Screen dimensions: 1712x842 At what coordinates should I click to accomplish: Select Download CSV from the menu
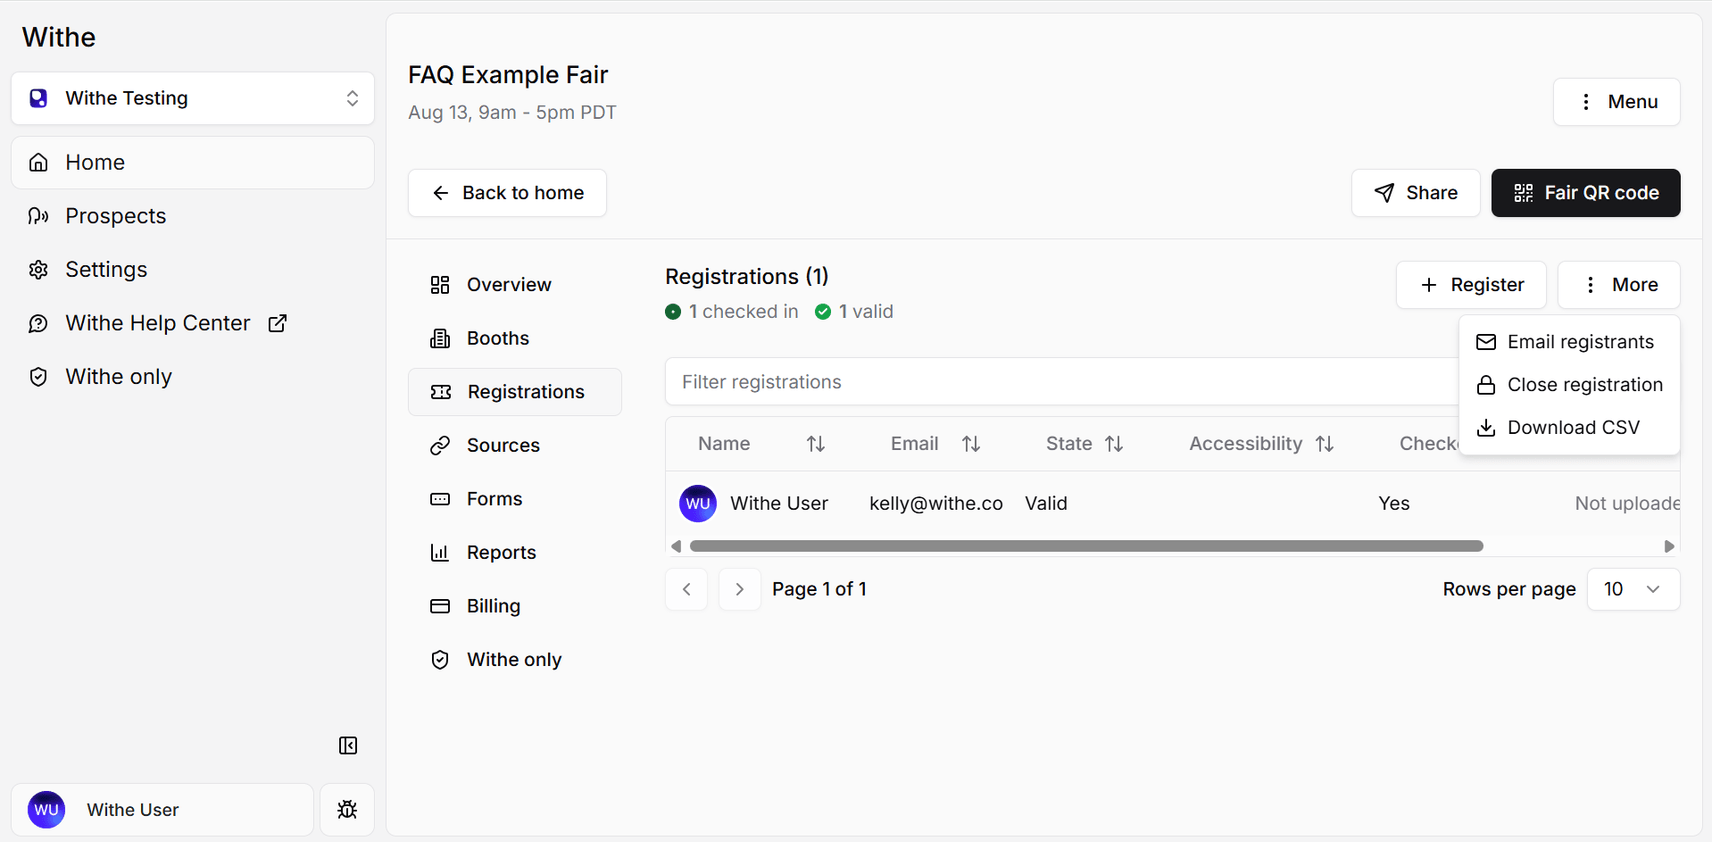pyautogui.click(x=1569, y=428)
